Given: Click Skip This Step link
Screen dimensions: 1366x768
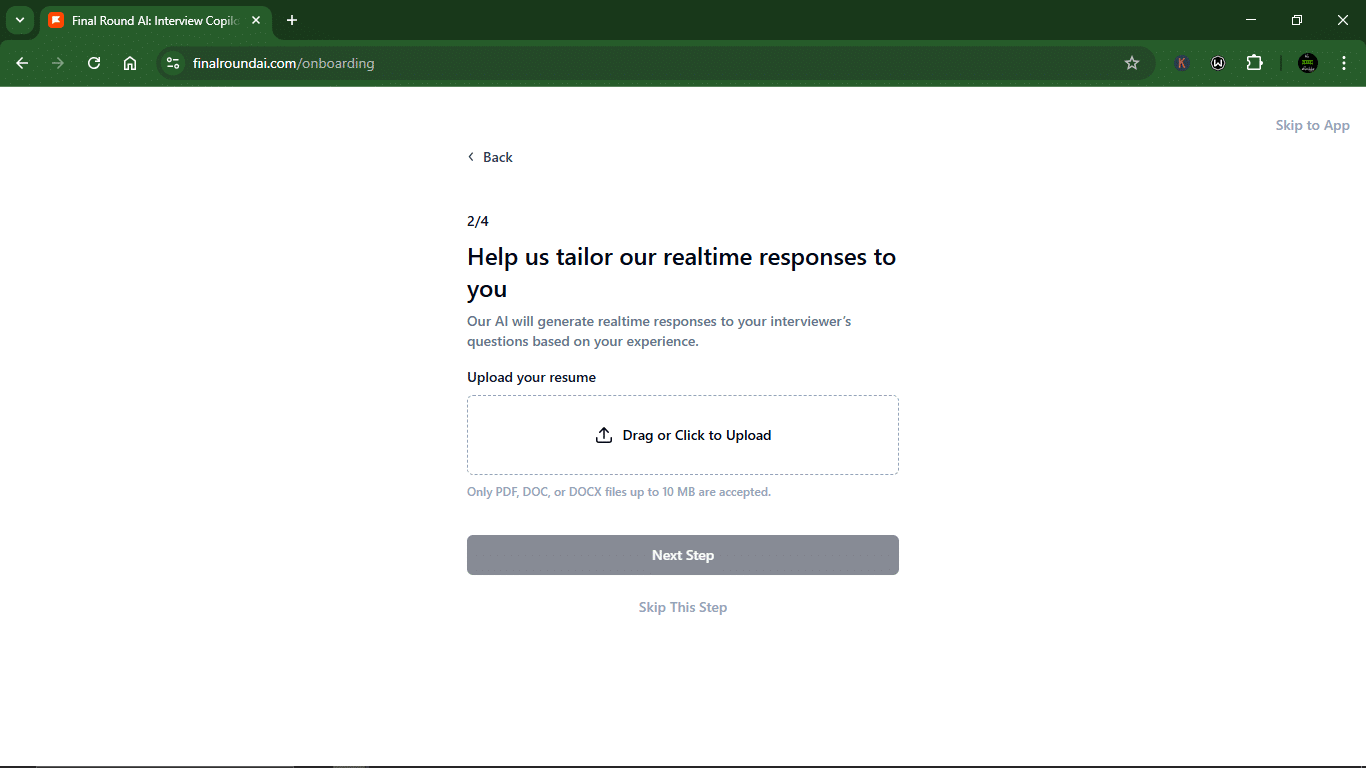Looking at the screenshot, I should point(683,607).
